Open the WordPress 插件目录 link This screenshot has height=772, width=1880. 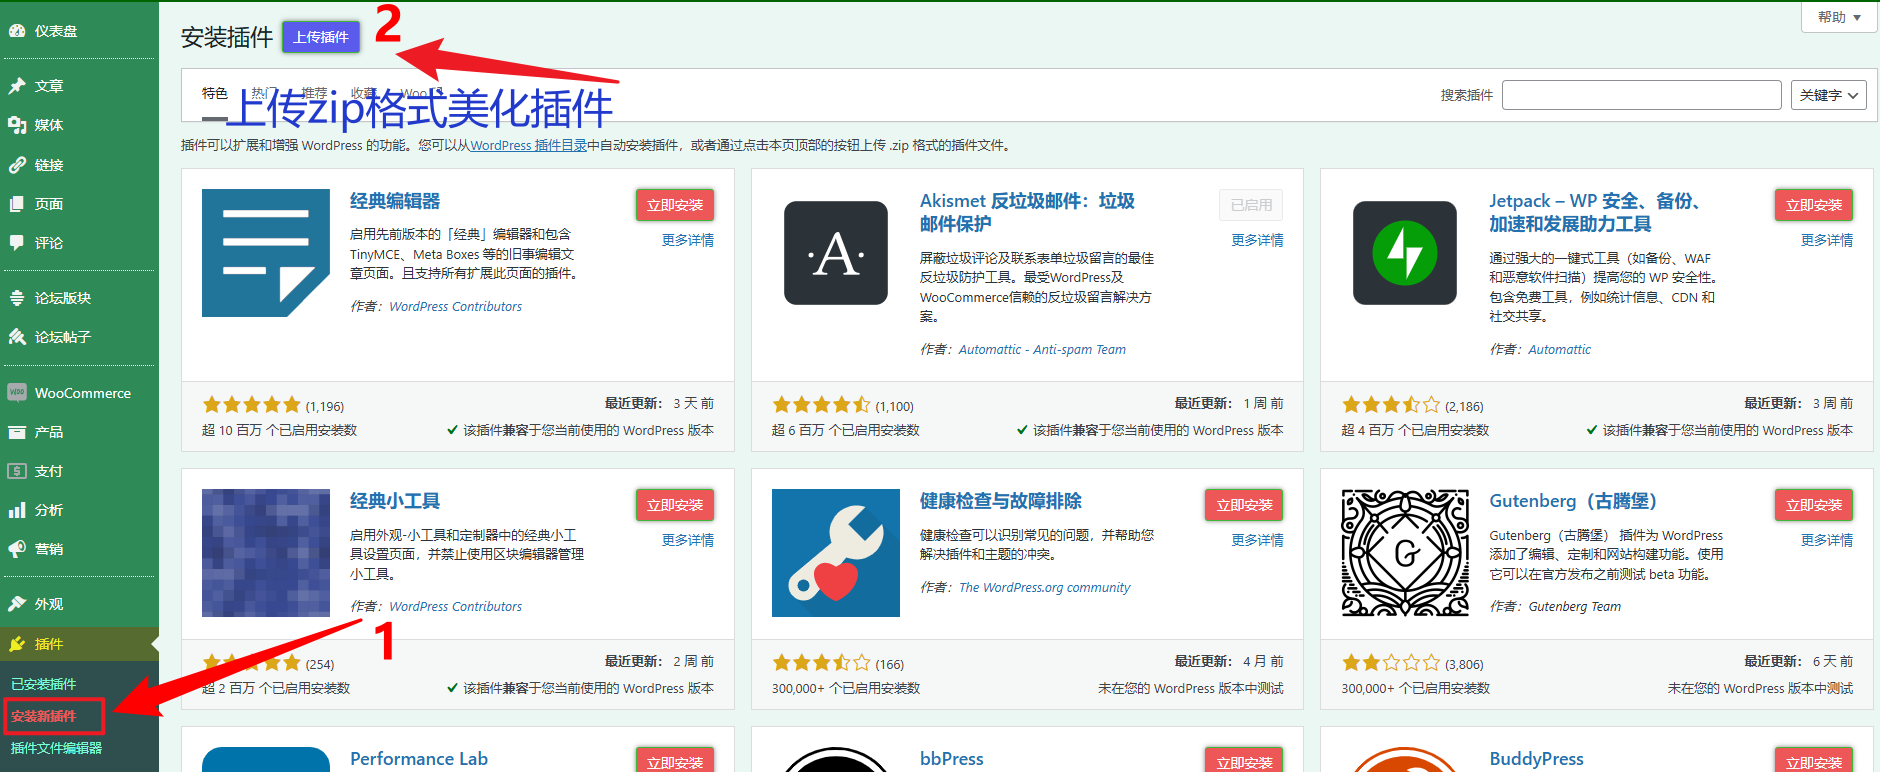pyautogui.click(x=528, y=146)
